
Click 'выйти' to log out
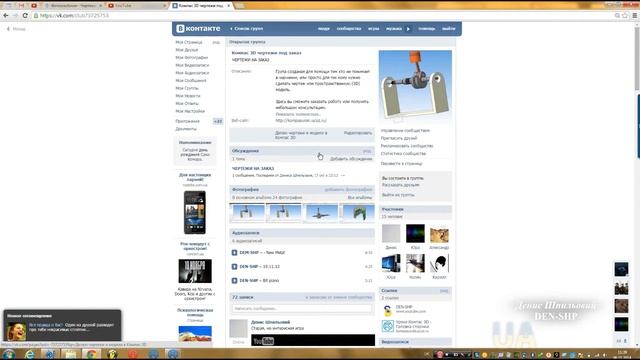(449, 29)
